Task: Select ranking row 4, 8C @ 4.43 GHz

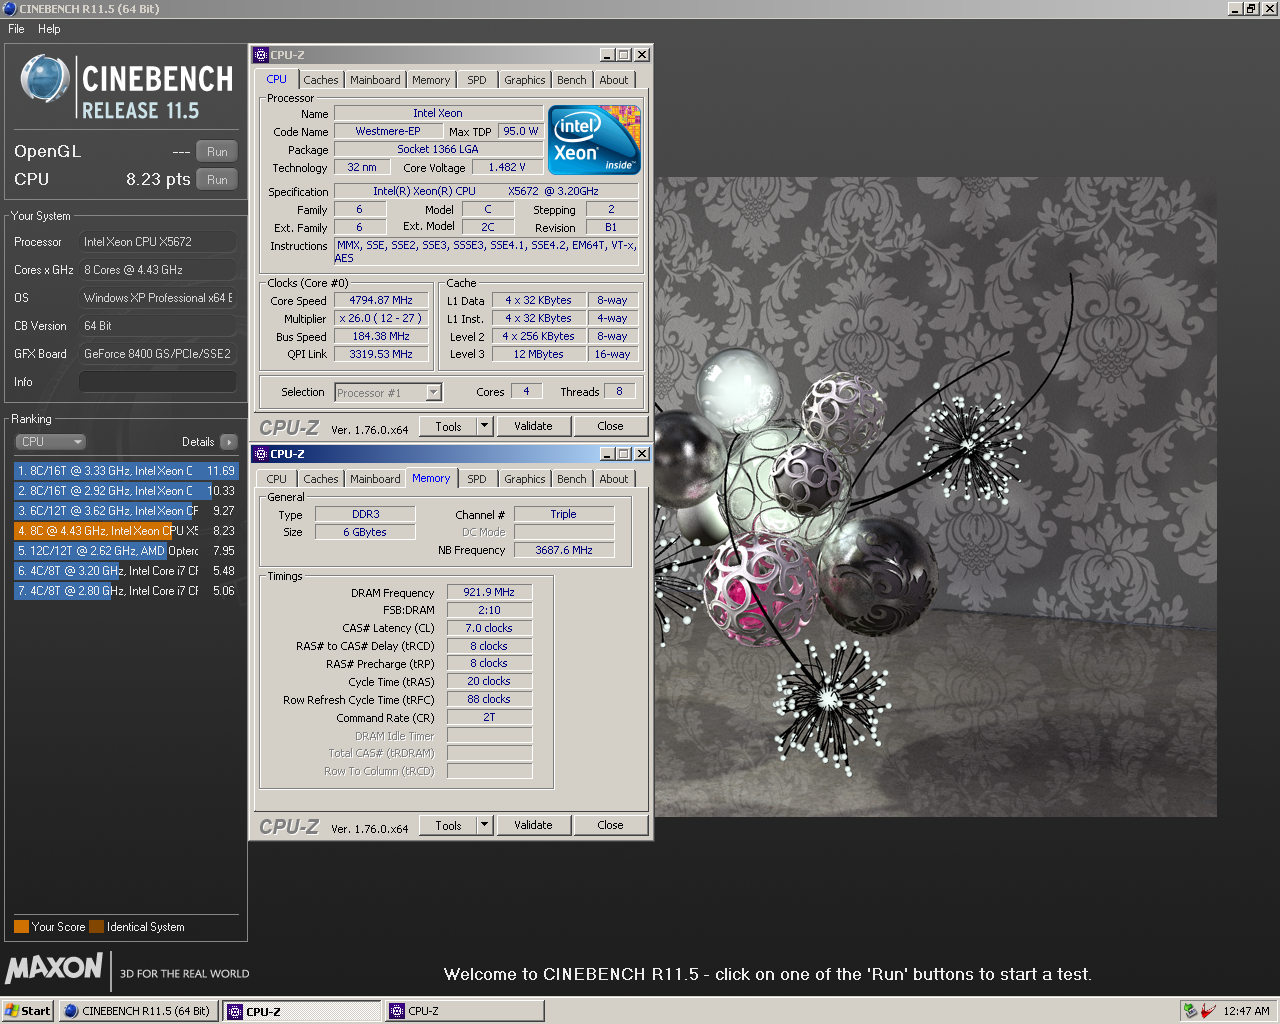Action: pos(126,531)
